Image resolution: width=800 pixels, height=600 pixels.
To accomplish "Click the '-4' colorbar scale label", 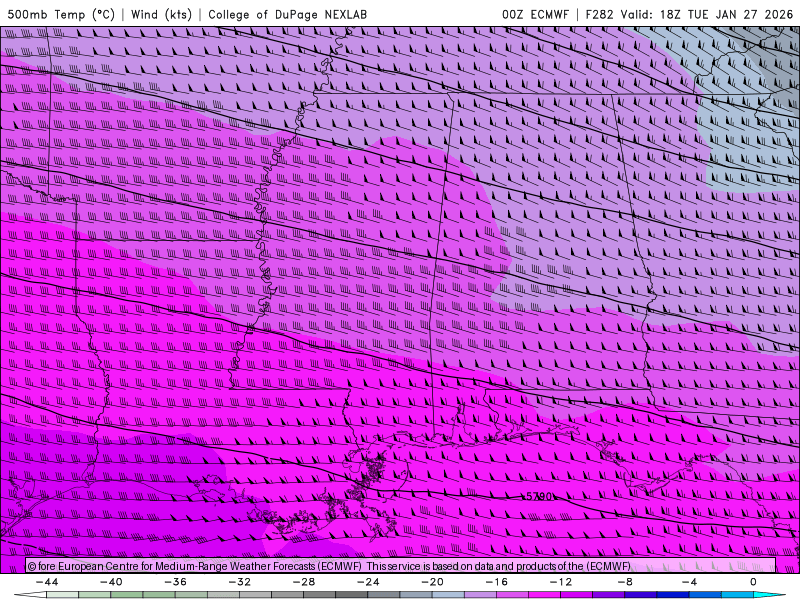I will [690, 582].
